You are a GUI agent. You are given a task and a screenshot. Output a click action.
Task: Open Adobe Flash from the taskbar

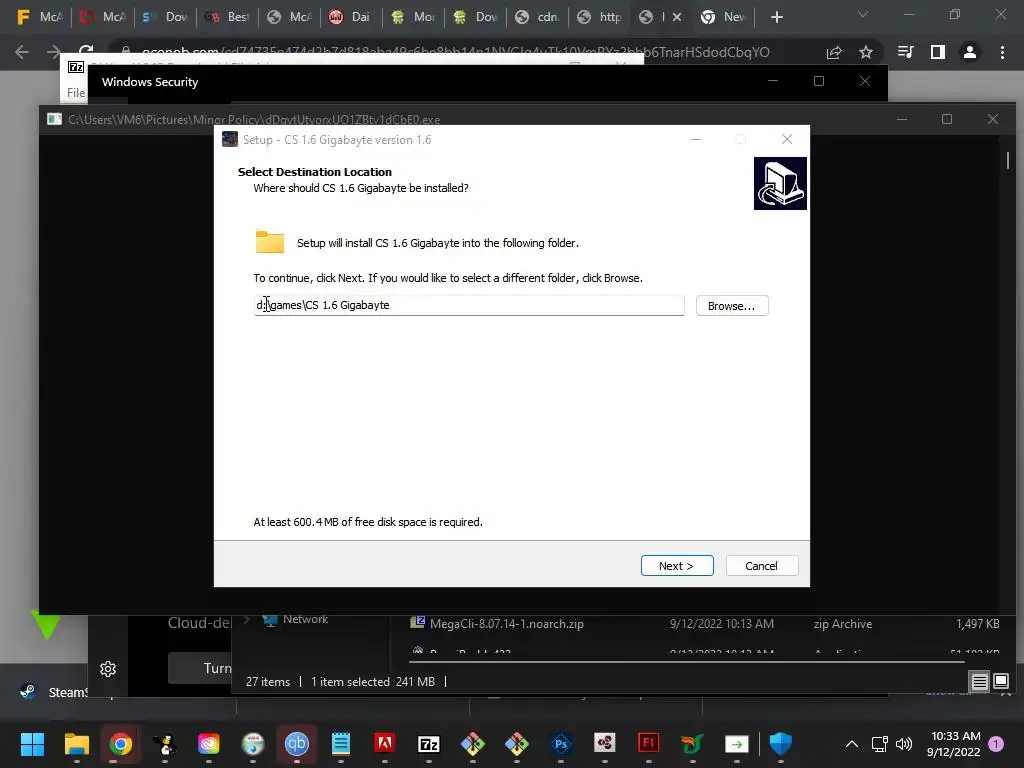coord(648,743)
